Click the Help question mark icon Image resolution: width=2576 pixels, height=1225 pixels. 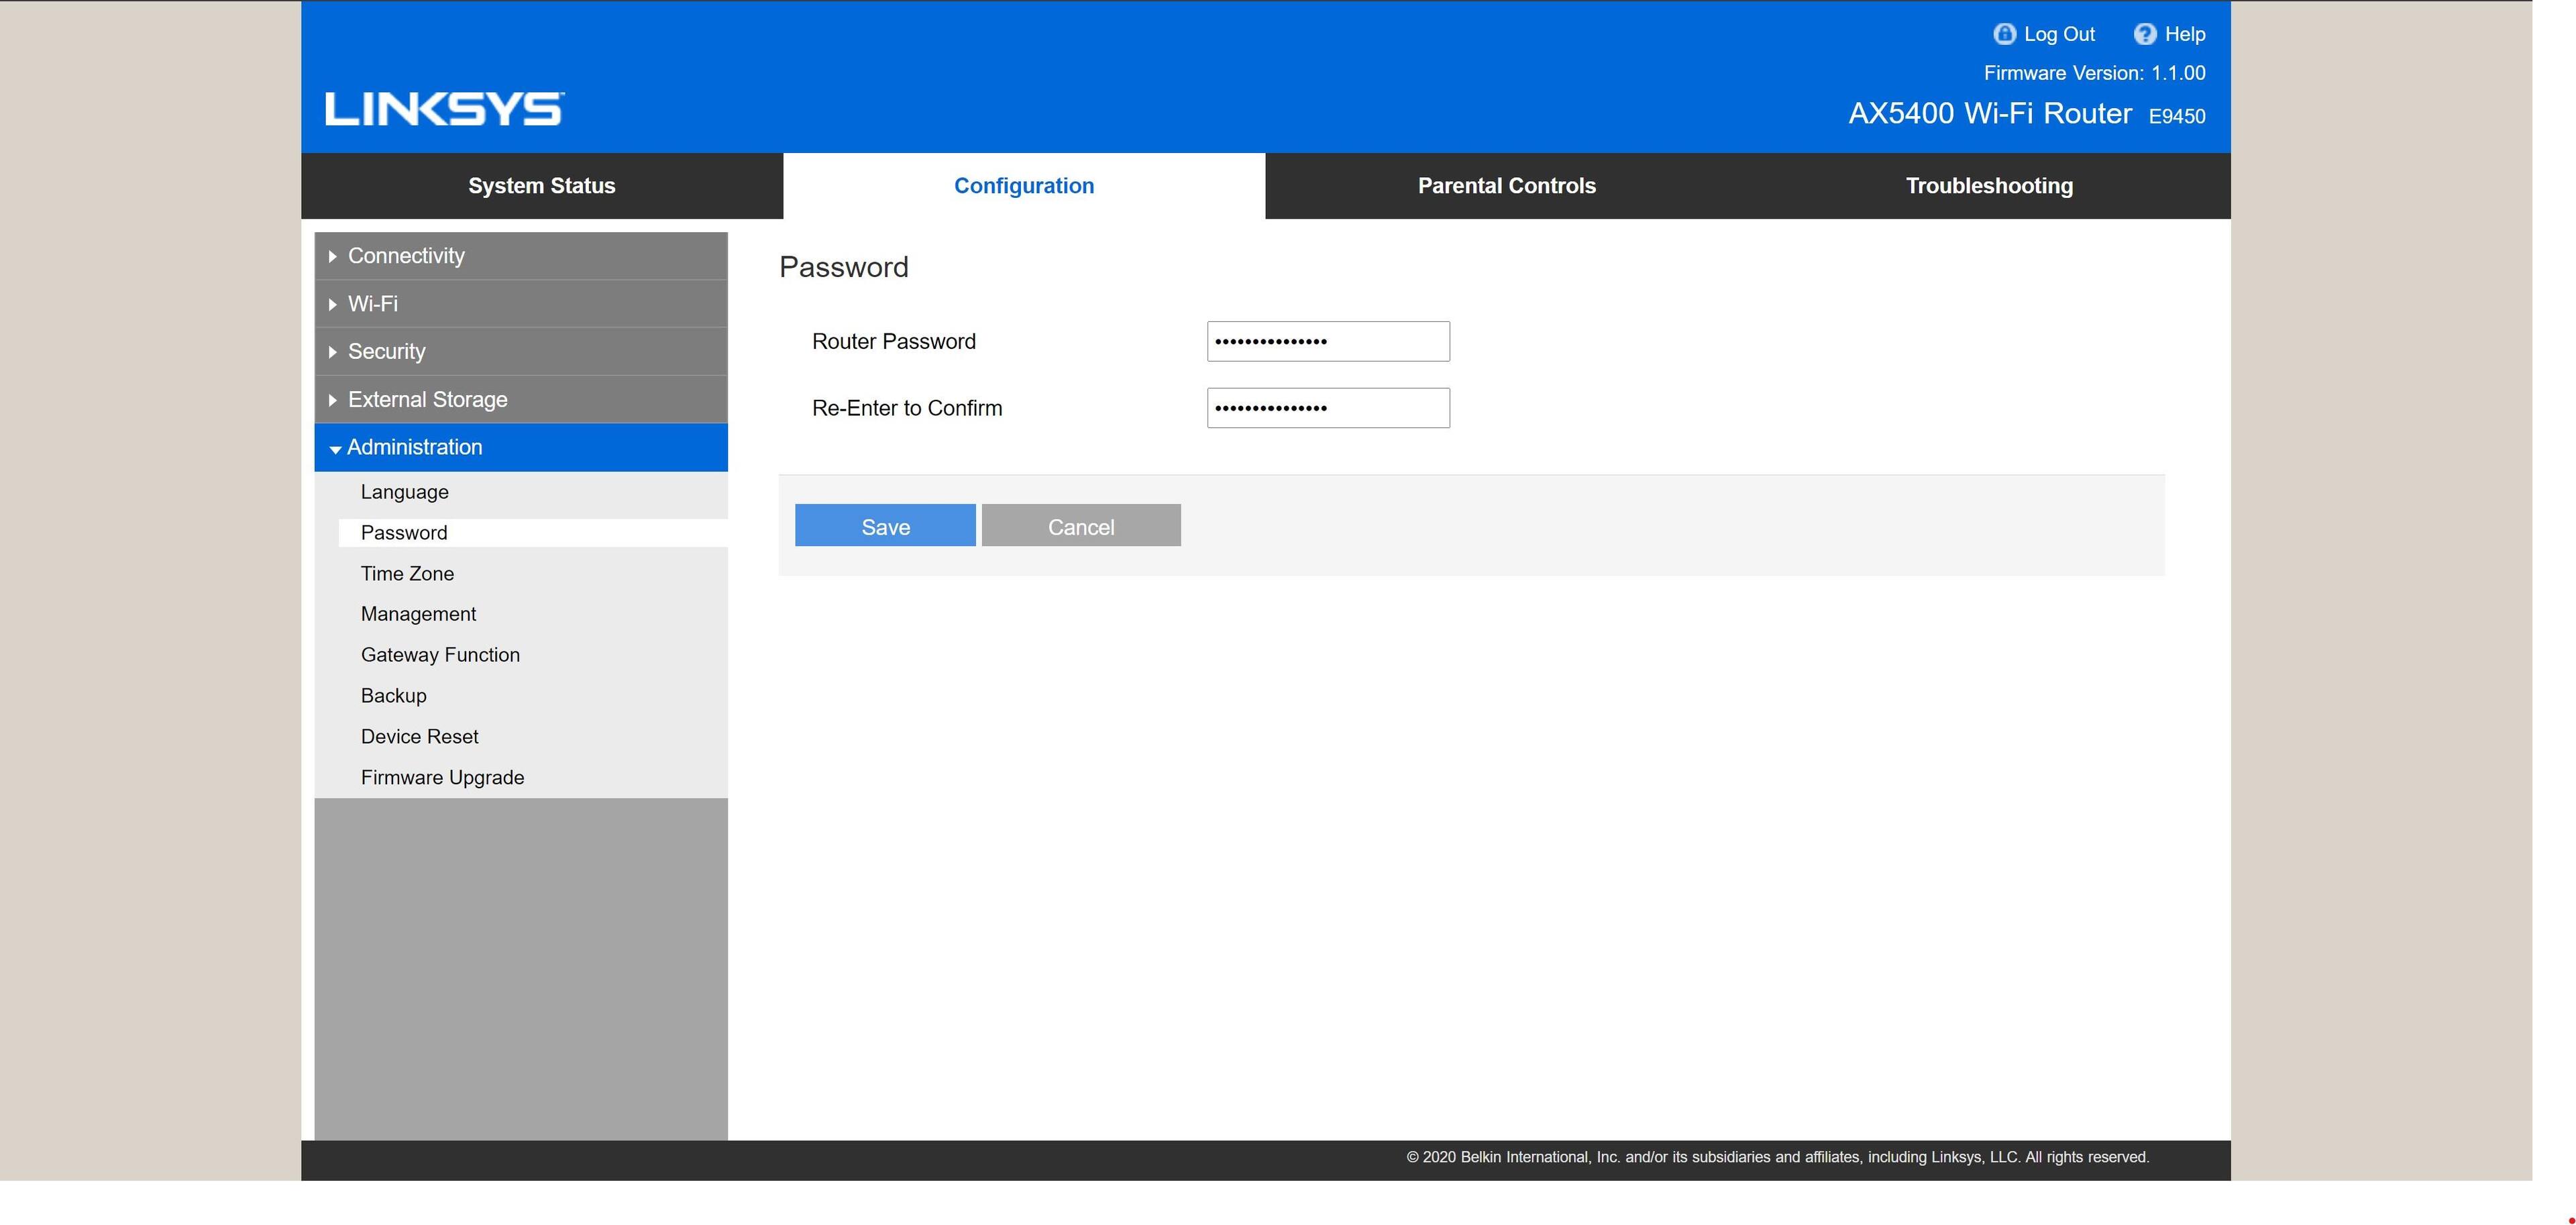point(2144,34)
